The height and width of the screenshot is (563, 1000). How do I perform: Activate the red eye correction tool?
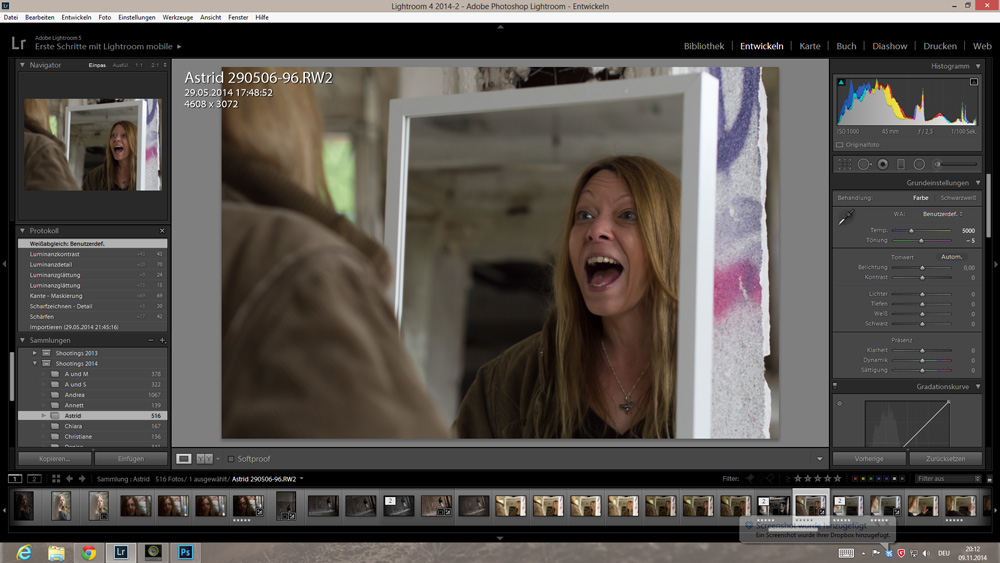pyautogui.click(x=883, y=164)
